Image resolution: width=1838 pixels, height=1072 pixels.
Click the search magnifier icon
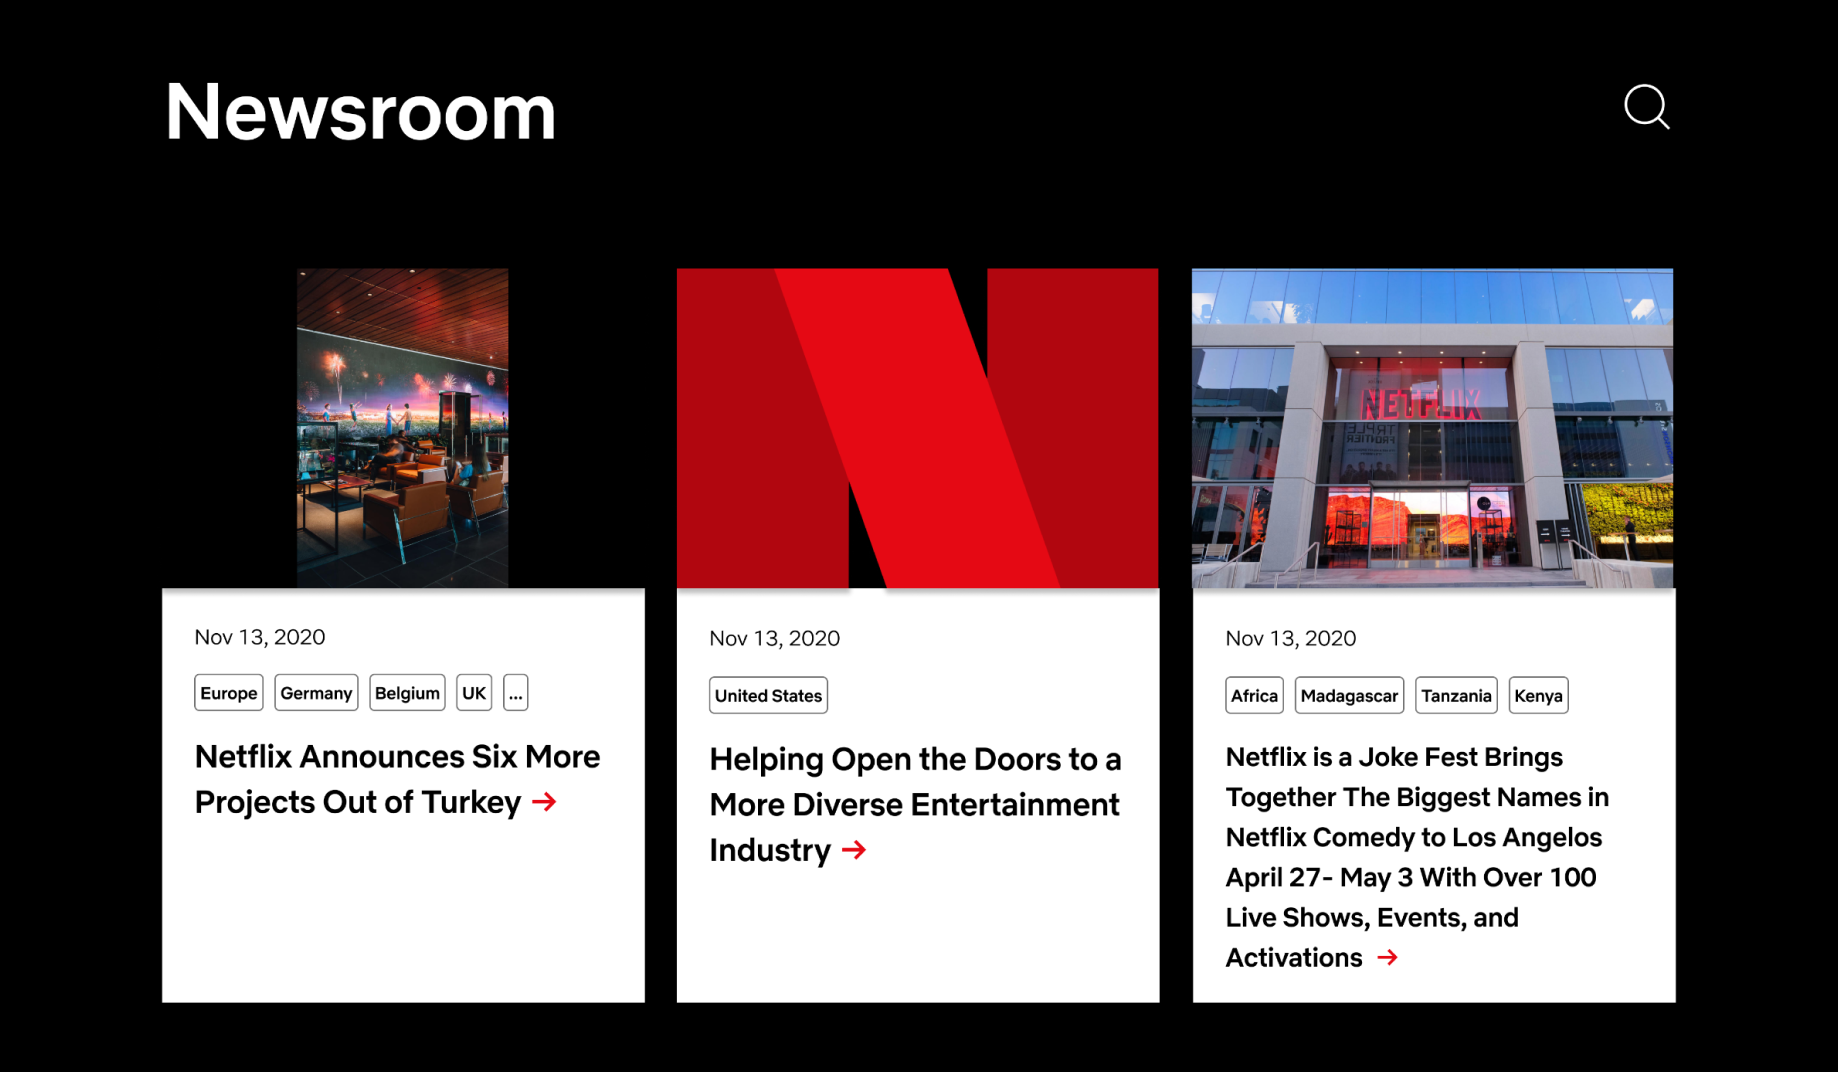pyautogui.click(x=1646, y=108)
